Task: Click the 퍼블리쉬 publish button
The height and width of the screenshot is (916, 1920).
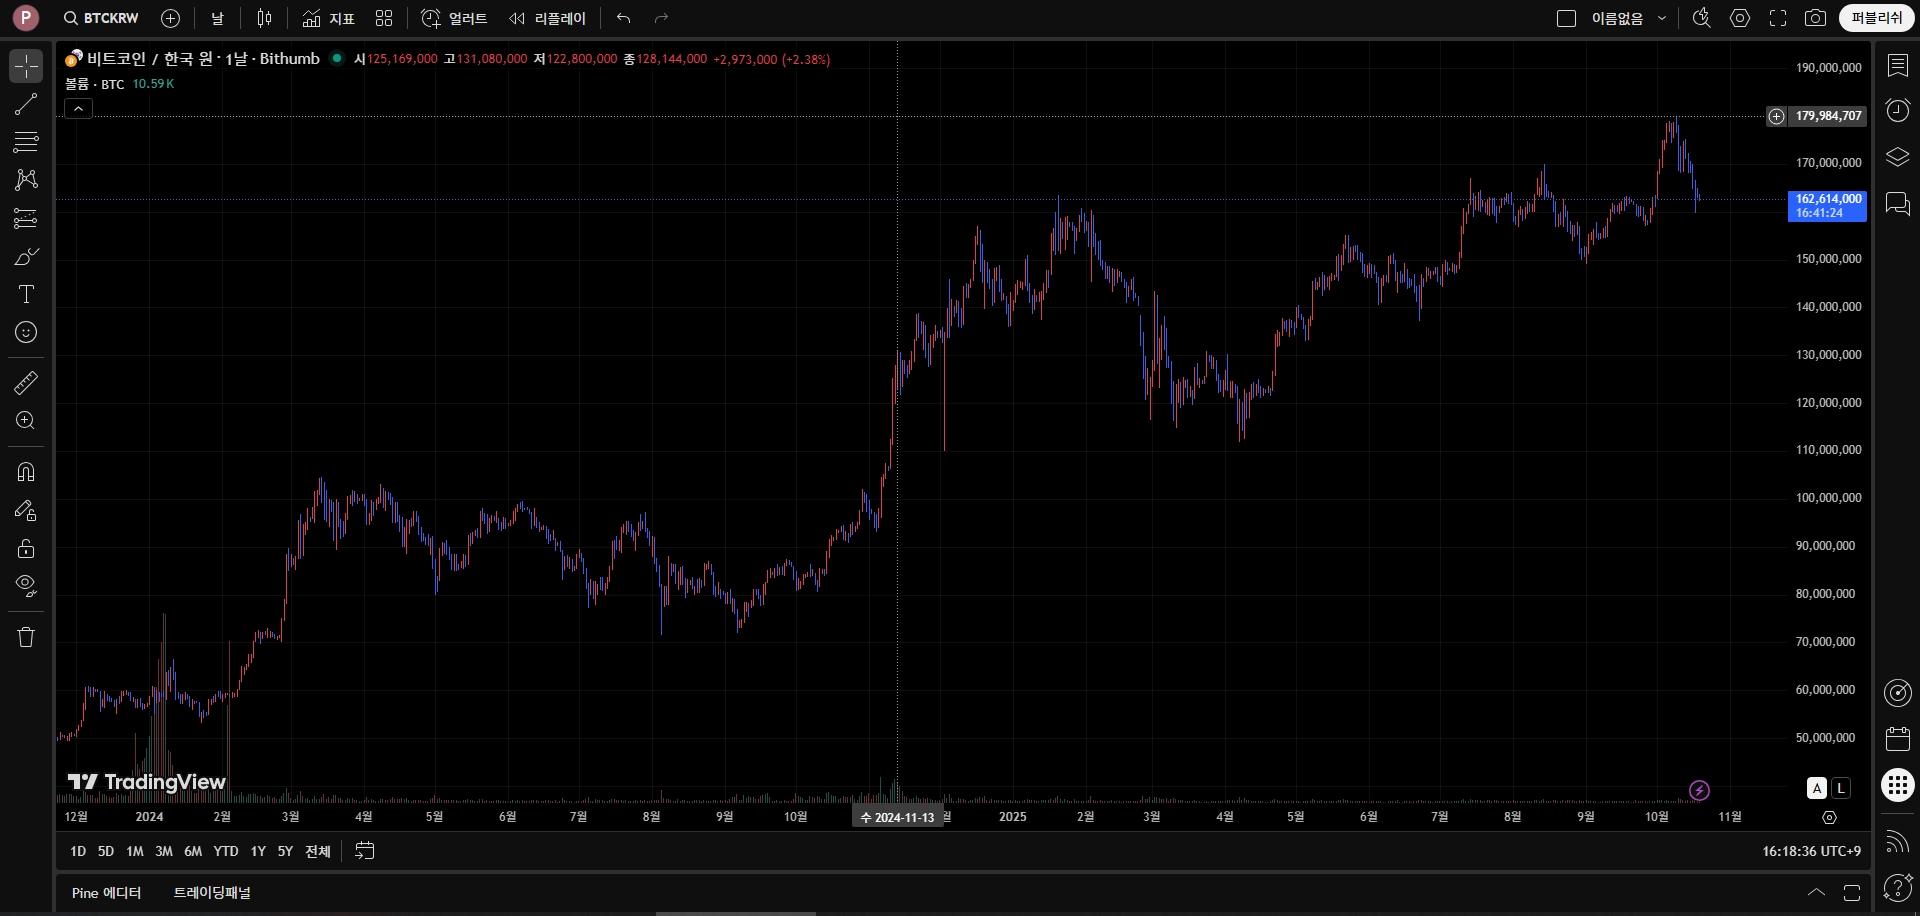Action: coord(1876,18)
